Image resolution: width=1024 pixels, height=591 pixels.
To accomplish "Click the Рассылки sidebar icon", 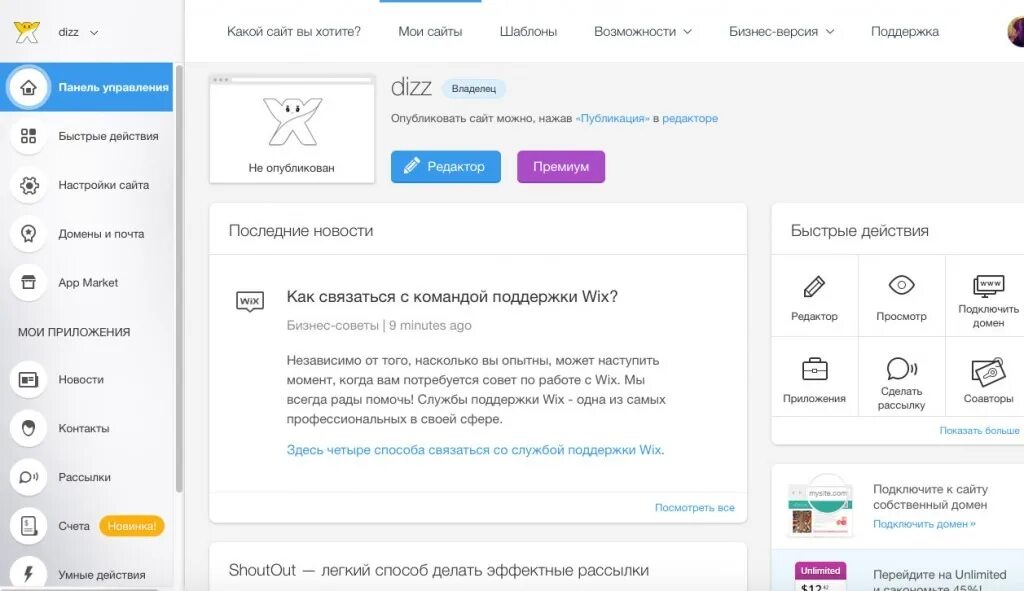I will coord(27,476).
